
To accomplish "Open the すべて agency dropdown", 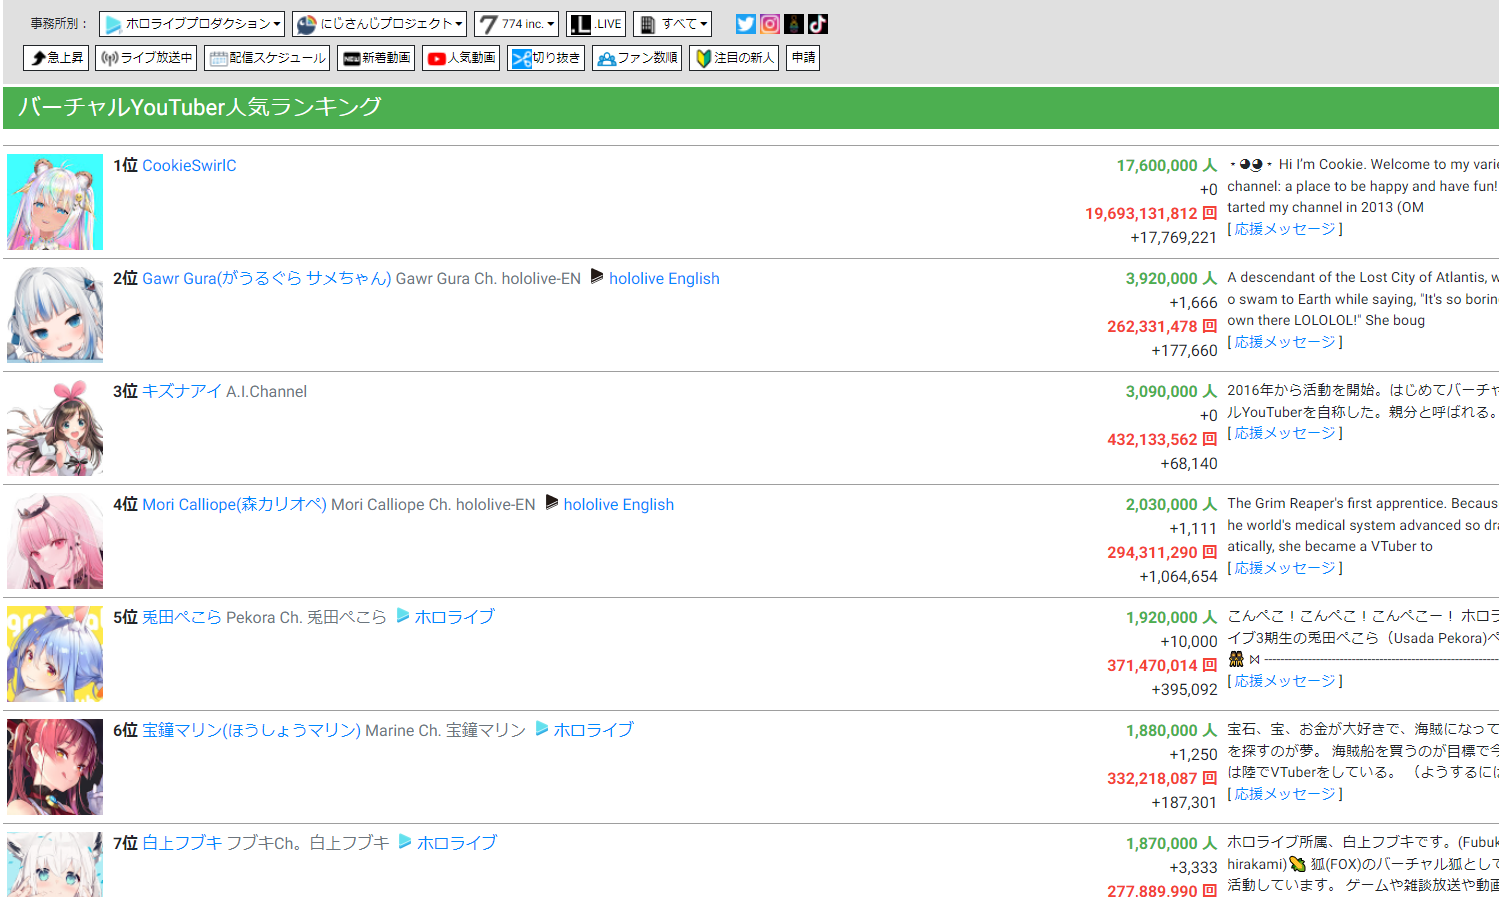I will (672, 24).
